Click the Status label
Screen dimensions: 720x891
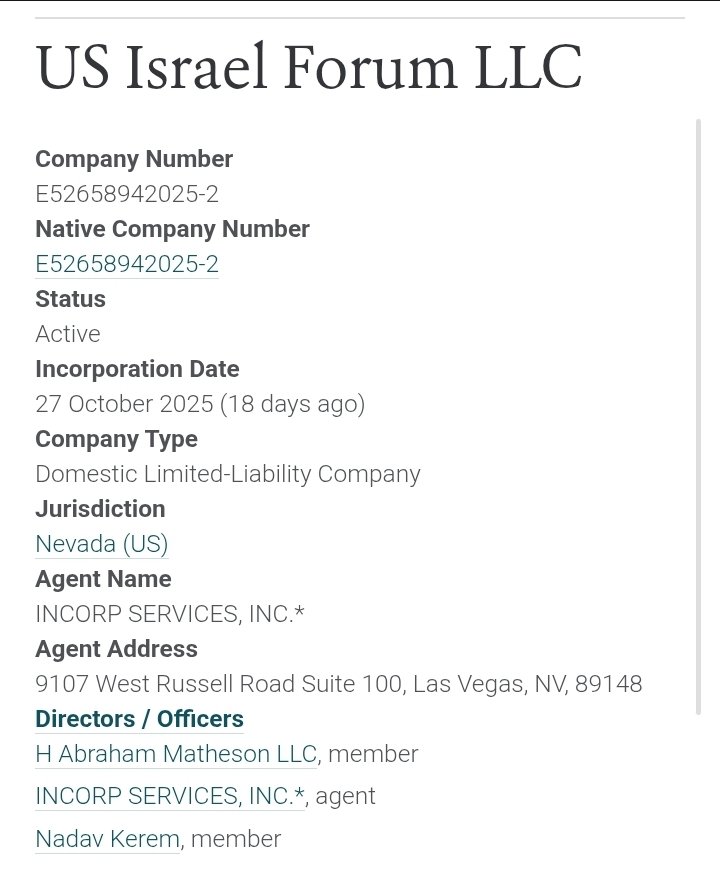[70, 299]
